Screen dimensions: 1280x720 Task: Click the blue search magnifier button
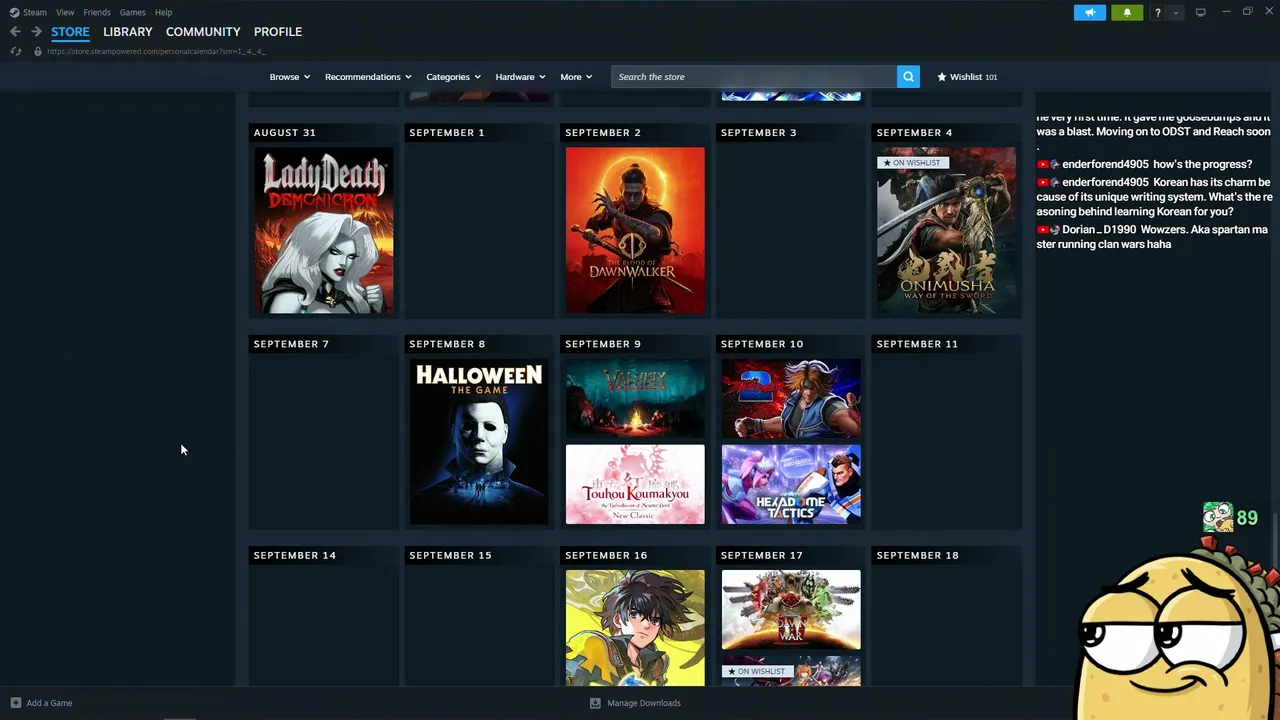click(908, 77)
